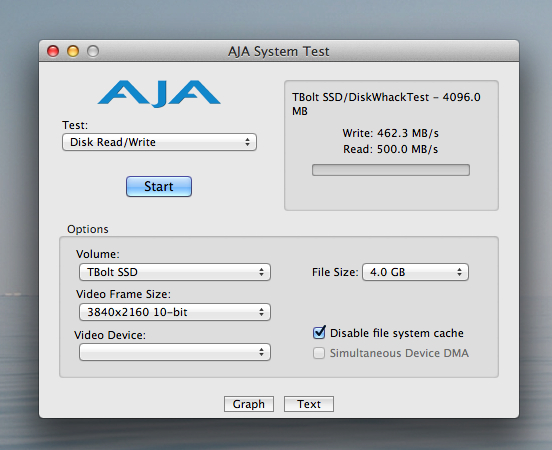Image resolution: width=552 pixels, height=450 pixels.
Task: Close the AJA System Test window
Action: coord(53,51)
